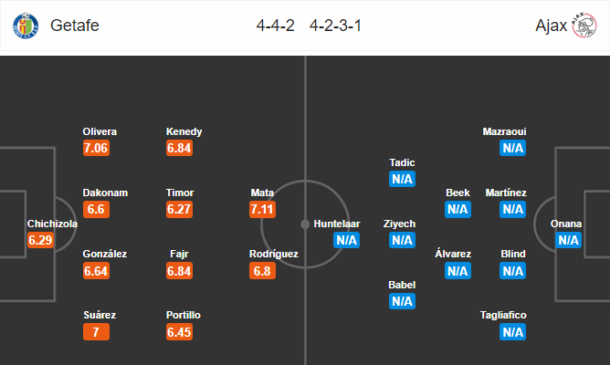Click the Getafe club crest icon
610x365 pixels.
point(26,26)
